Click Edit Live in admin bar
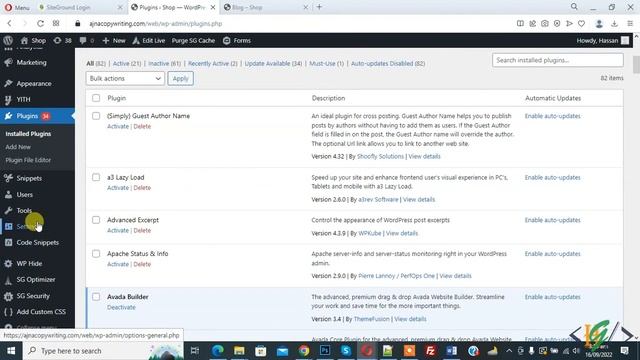 [x=149, y=40]
